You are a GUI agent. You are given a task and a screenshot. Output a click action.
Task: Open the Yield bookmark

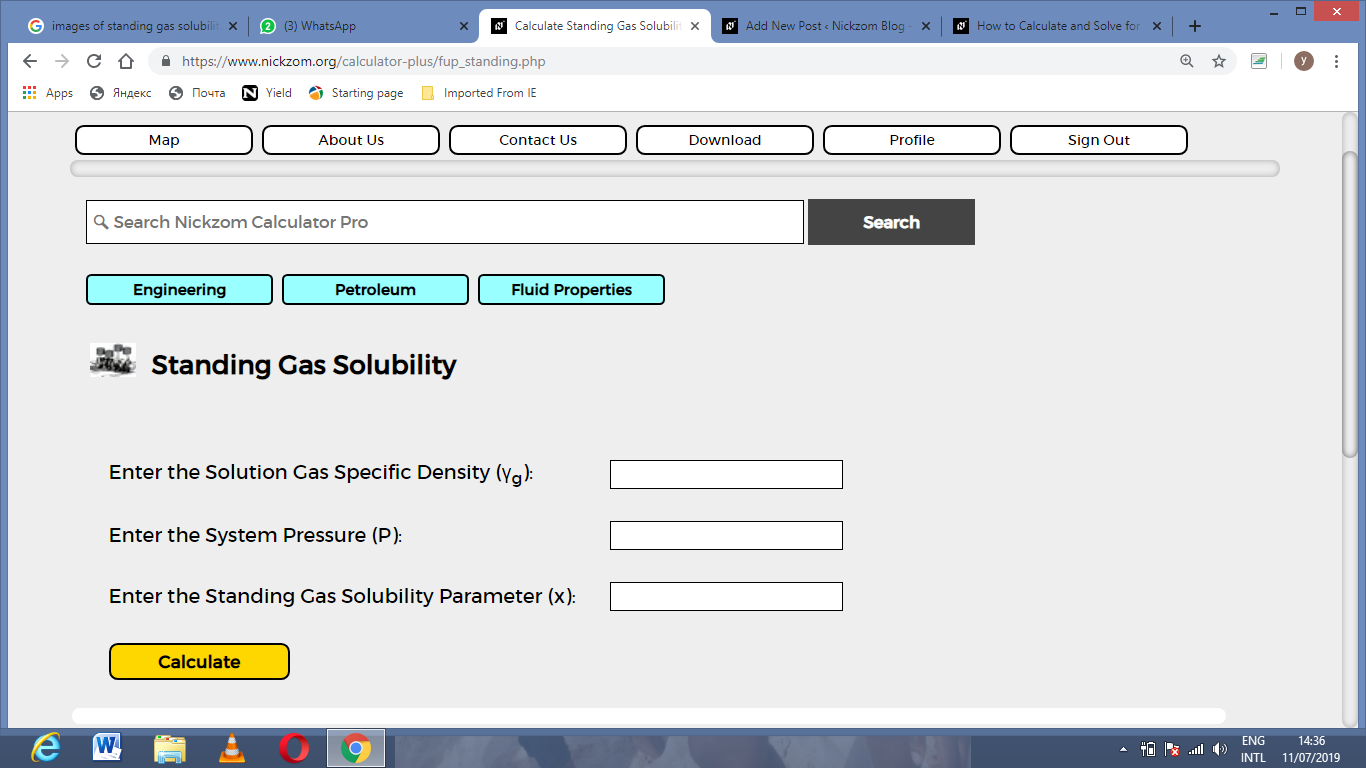tap(267, 93)
